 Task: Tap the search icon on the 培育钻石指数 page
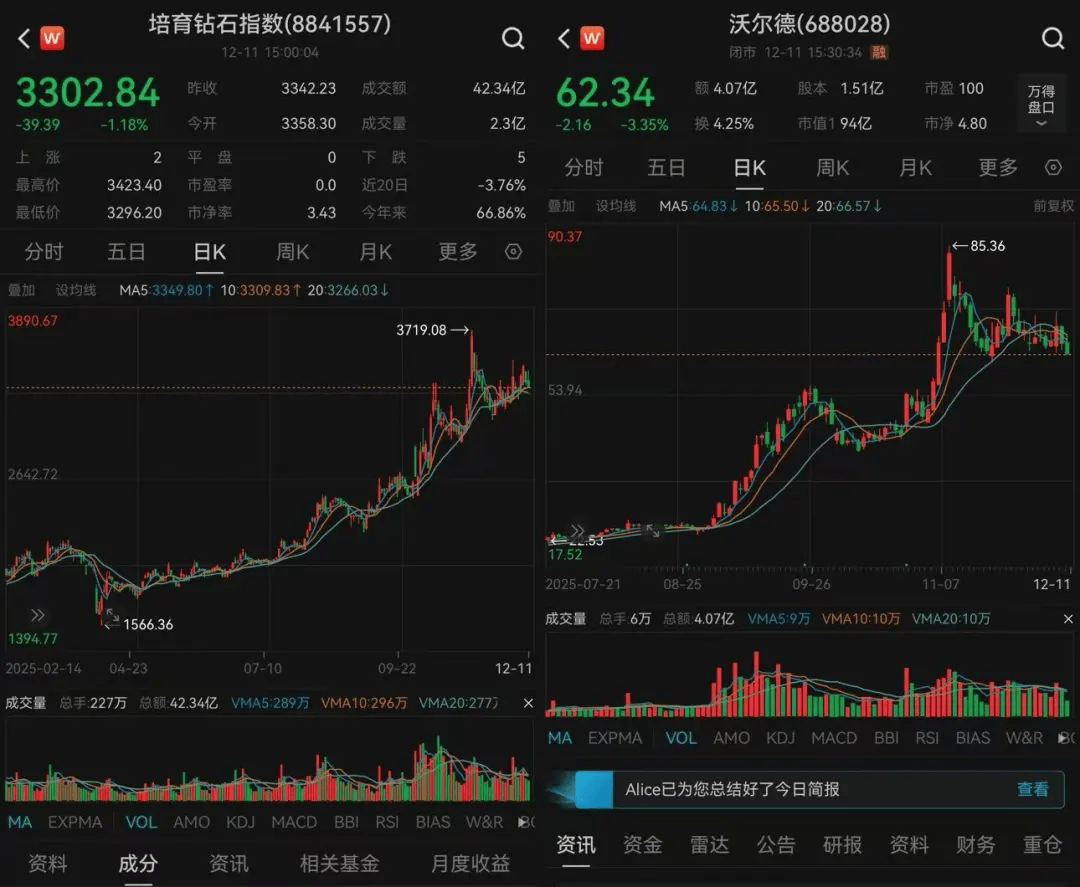click(x=513, y=39)
